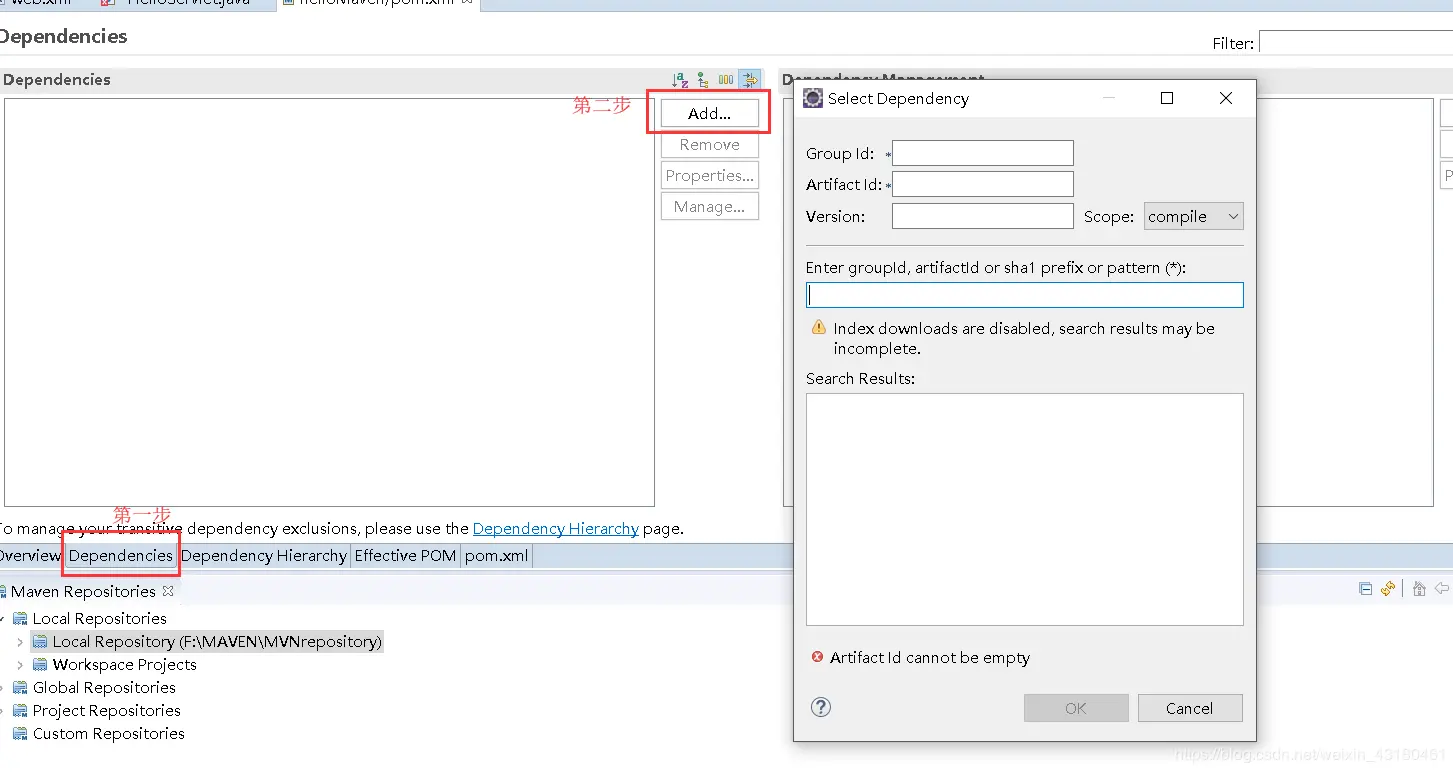Click the groupId/artifactId search pattern field
1453x773 pixels.
(1025, 295)
